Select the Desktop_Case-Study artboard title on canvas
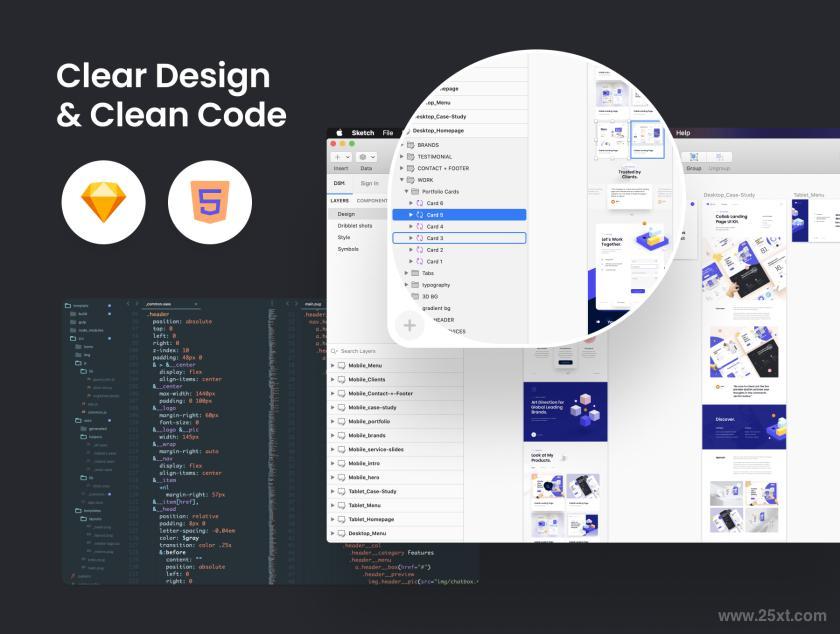840x634 pixels. point(729,195)
